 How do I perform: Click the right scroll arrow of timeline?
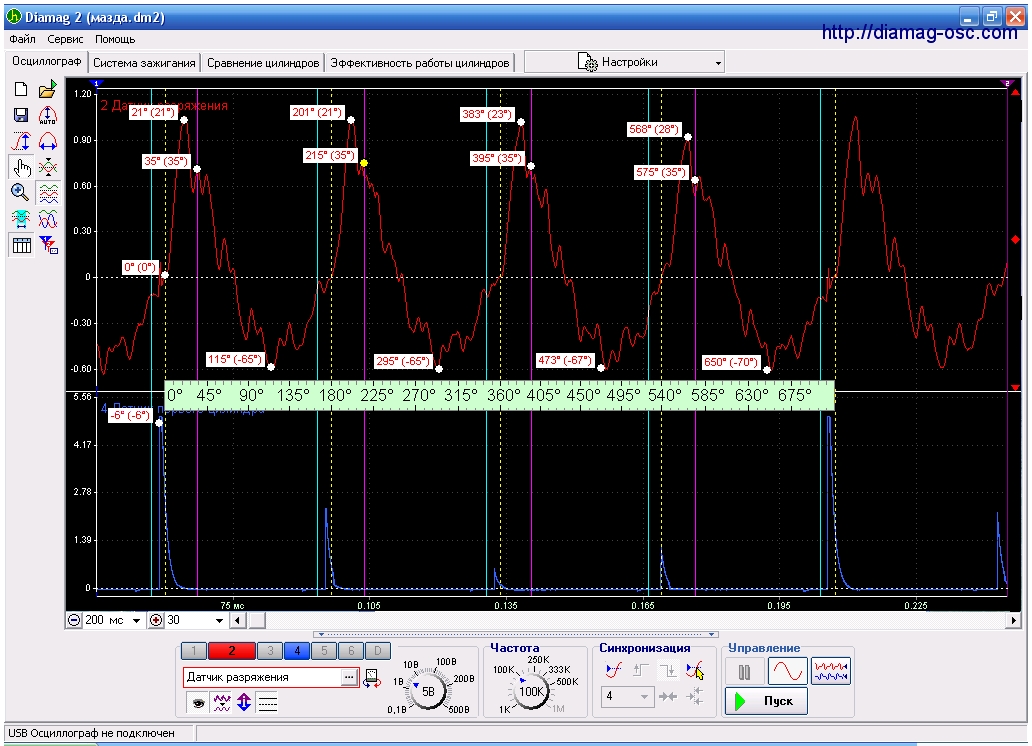(x=1014, y=620)
